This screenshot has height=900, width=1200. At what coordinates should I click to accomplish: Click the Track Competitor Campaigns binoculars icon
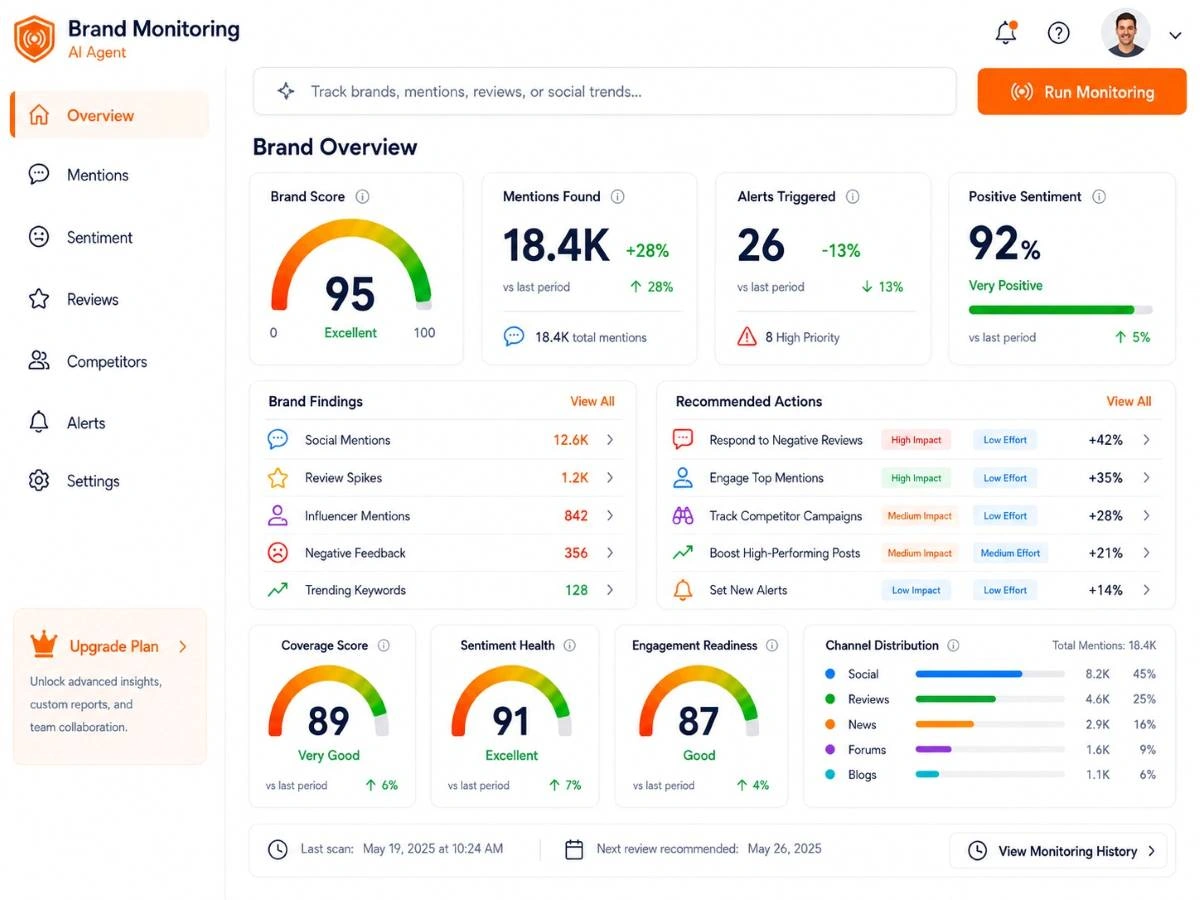pos(683,516)
